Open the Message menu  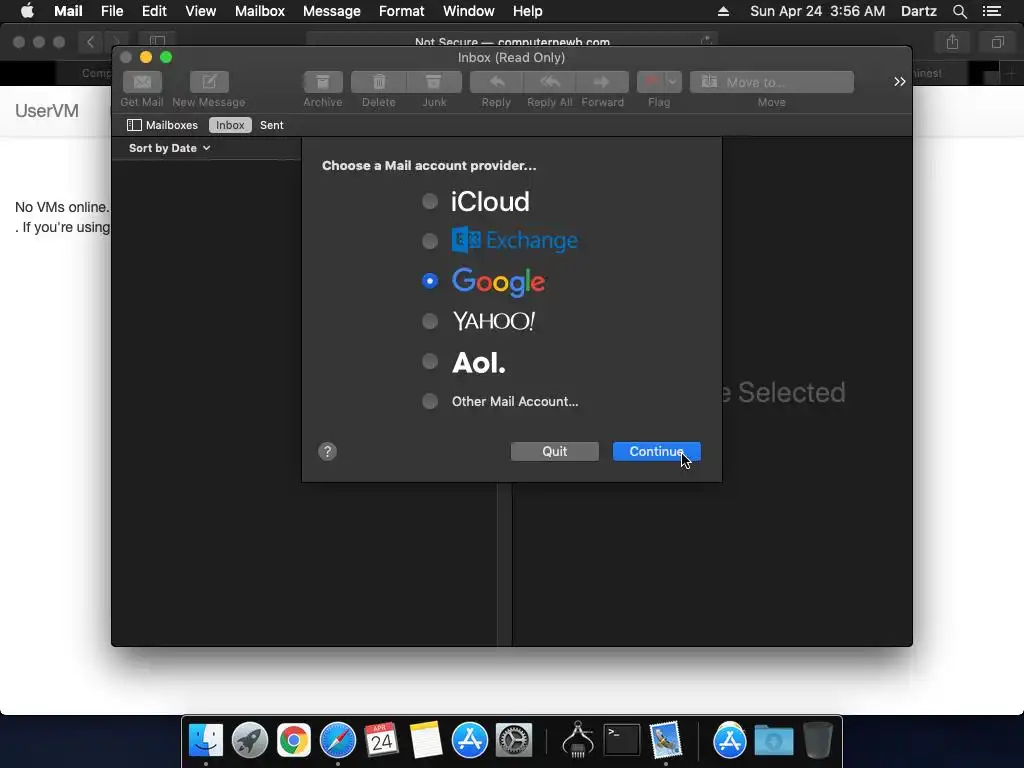[x=332, y=11]
